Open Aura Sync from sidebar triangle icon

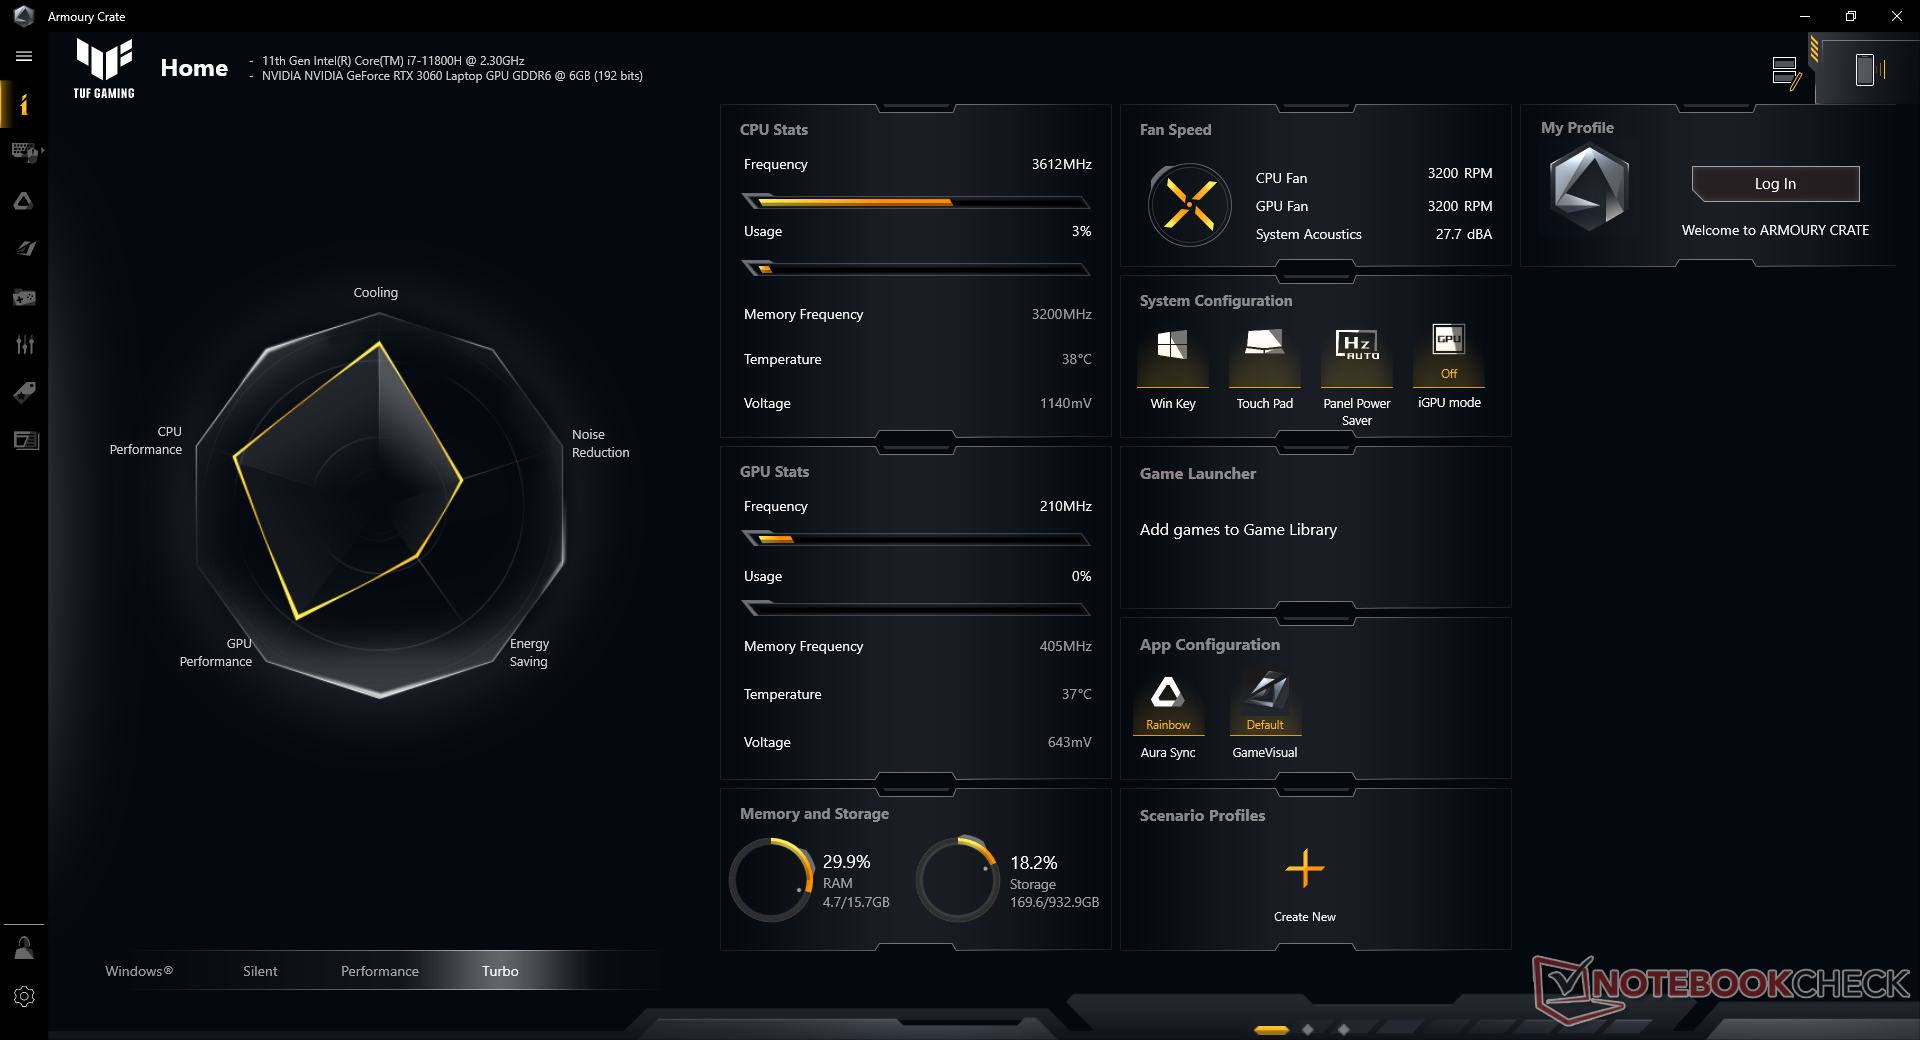point(24,201)
